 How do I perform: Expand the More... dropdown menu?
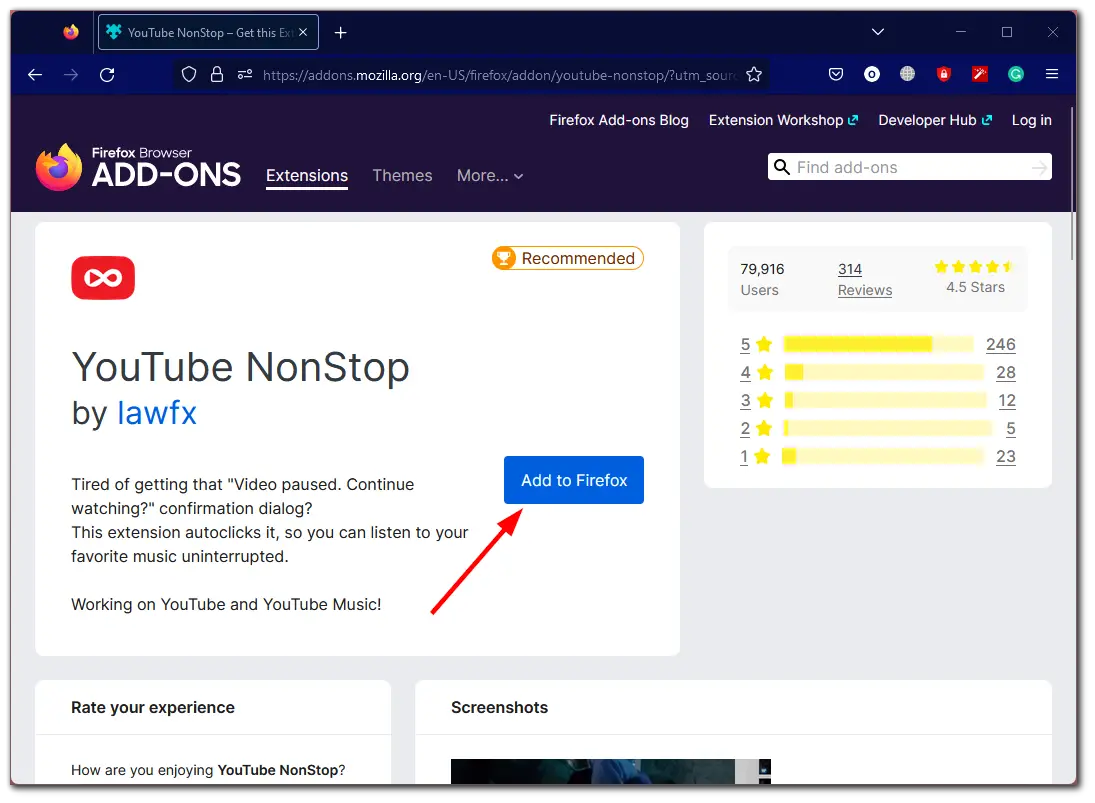(490, 176)
